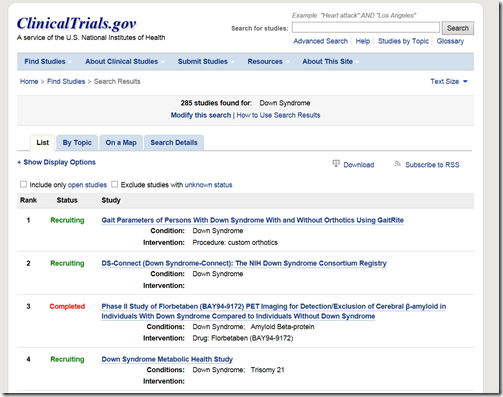Click the Rank column header

click(28, 200)
